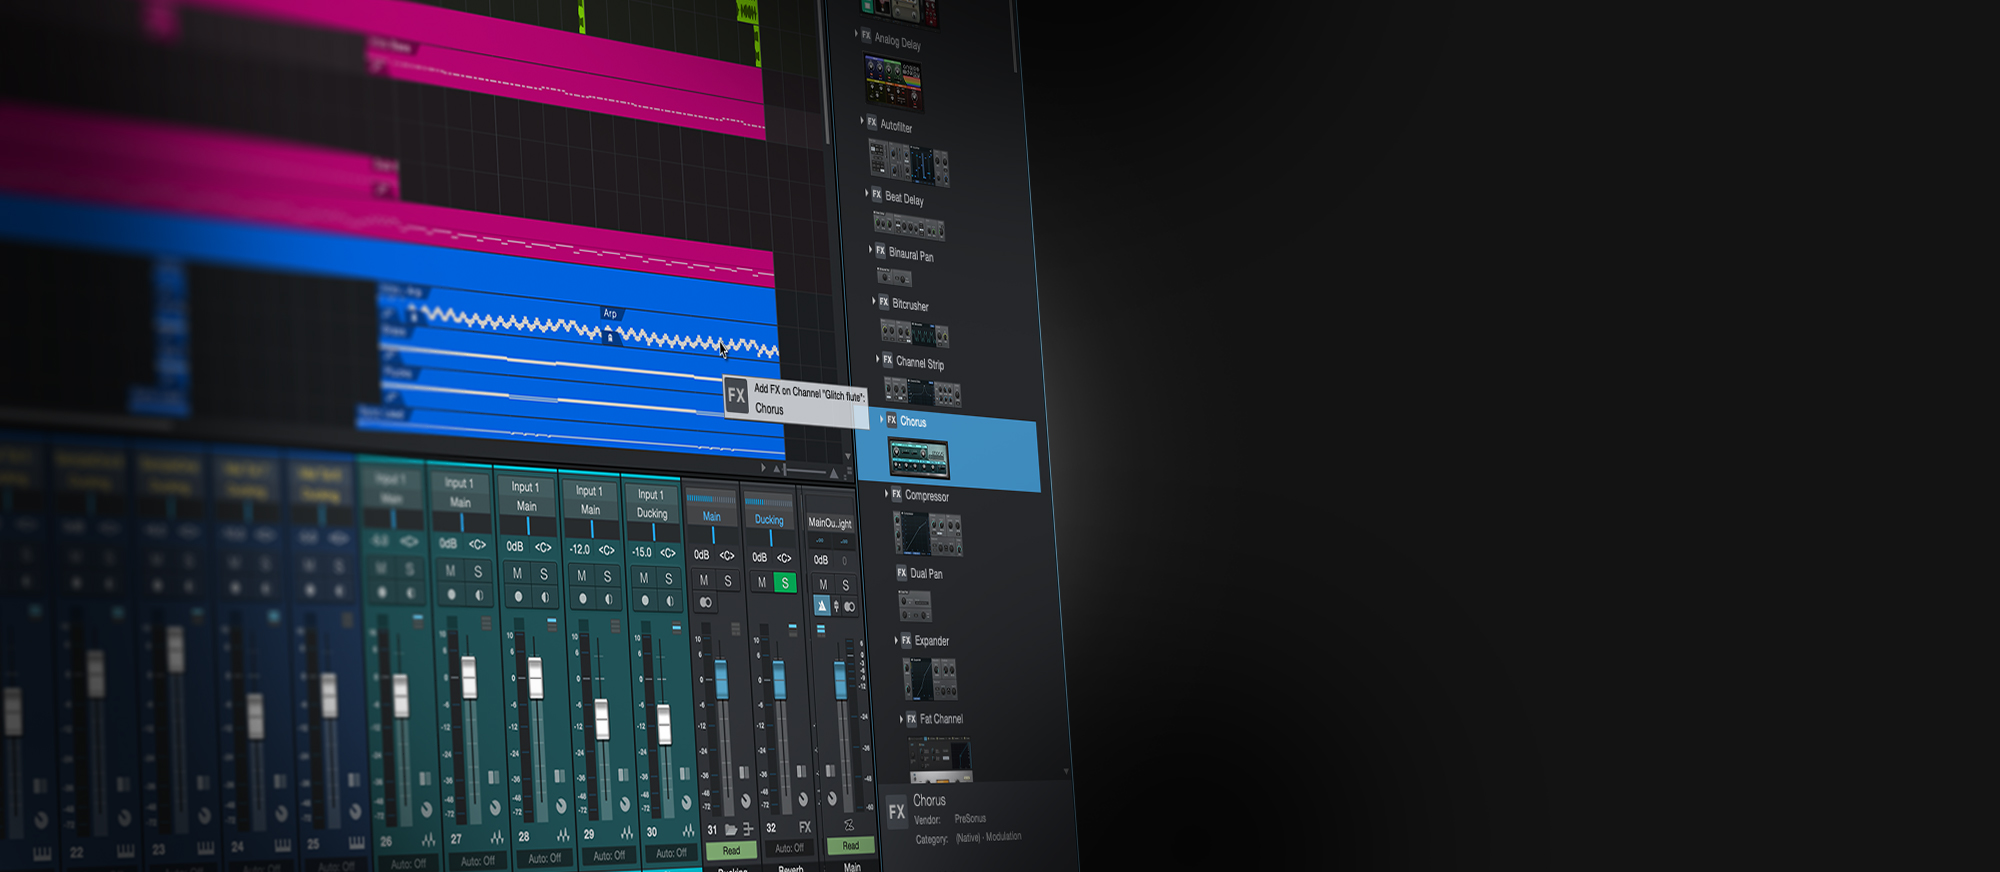This screenshot has height=872, width=2000.
Task: Solo channel 28
Action: coord(544,574)
